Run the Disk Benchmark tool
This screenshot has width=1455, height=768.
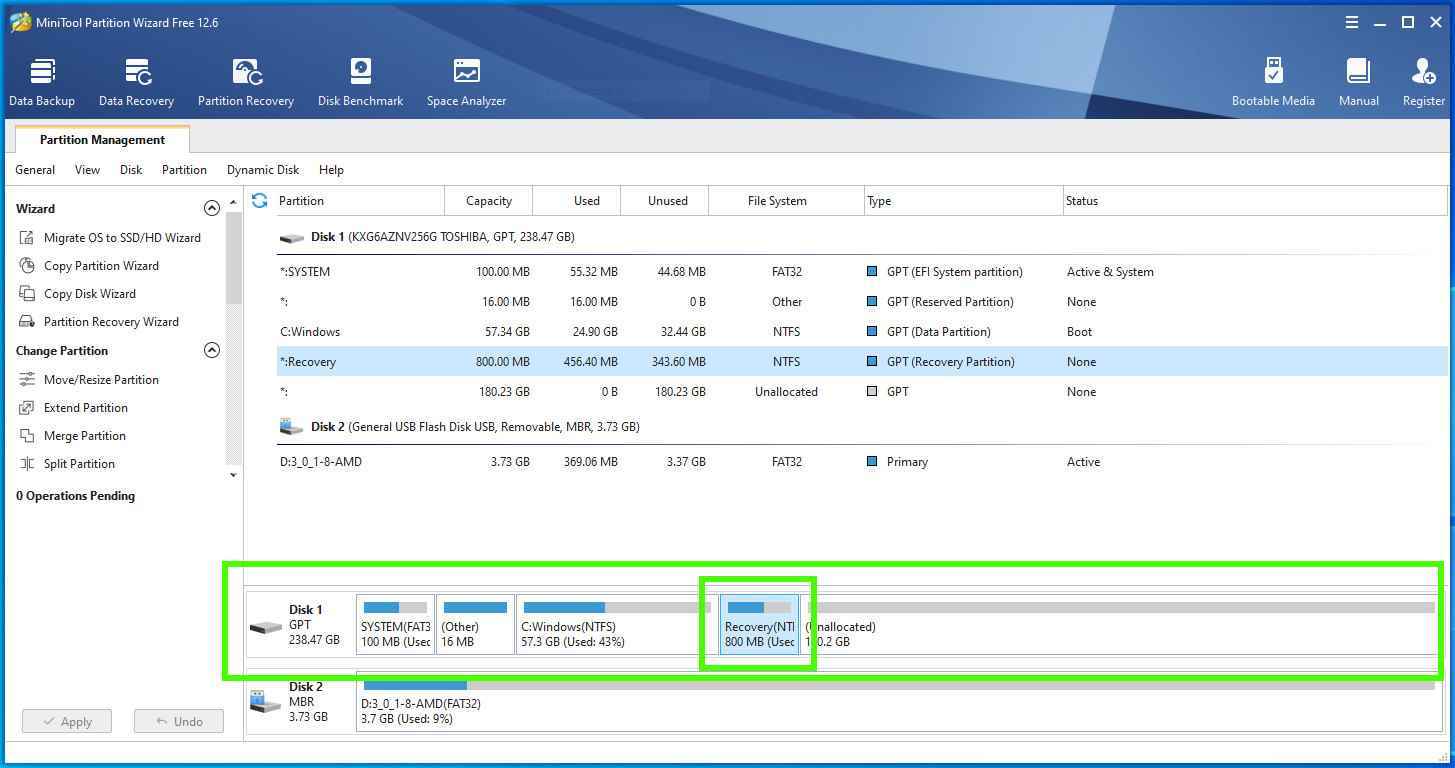[x=360, y=82]
